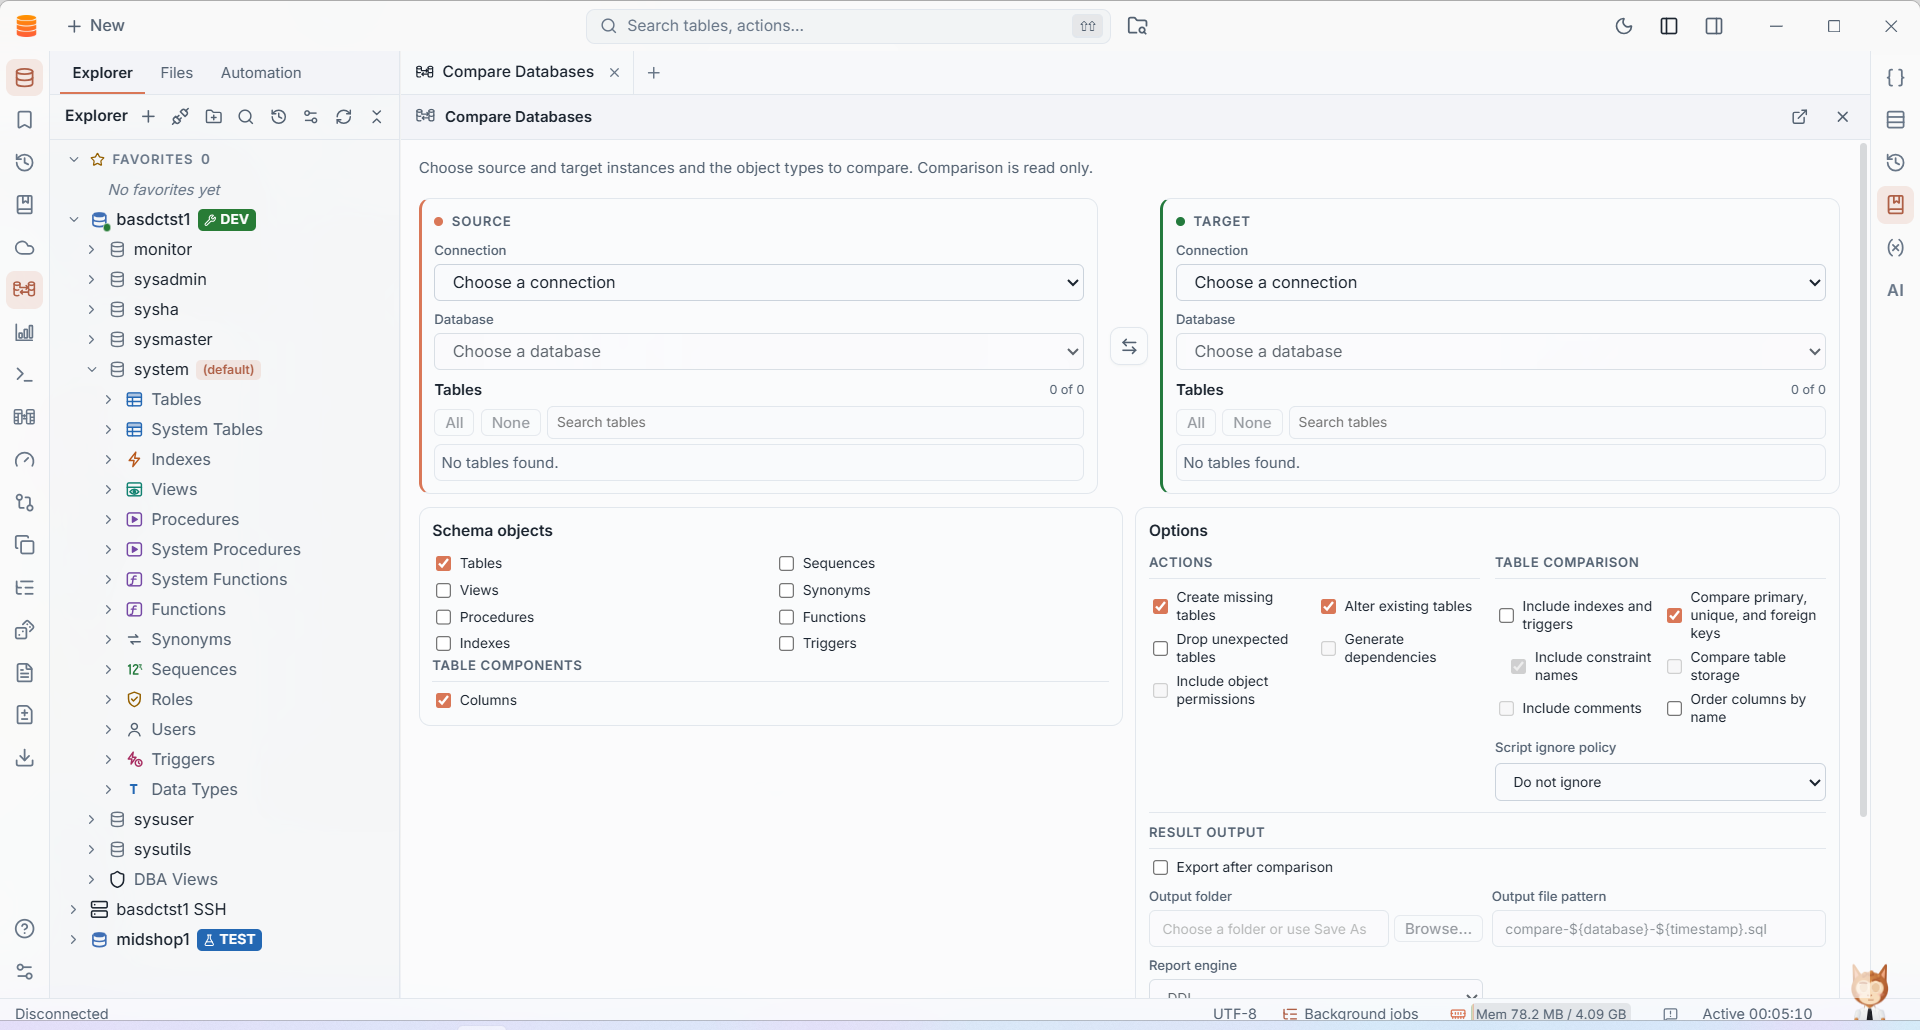
Task: Enable the Triggers checkbox
Action: pos(787,644)
